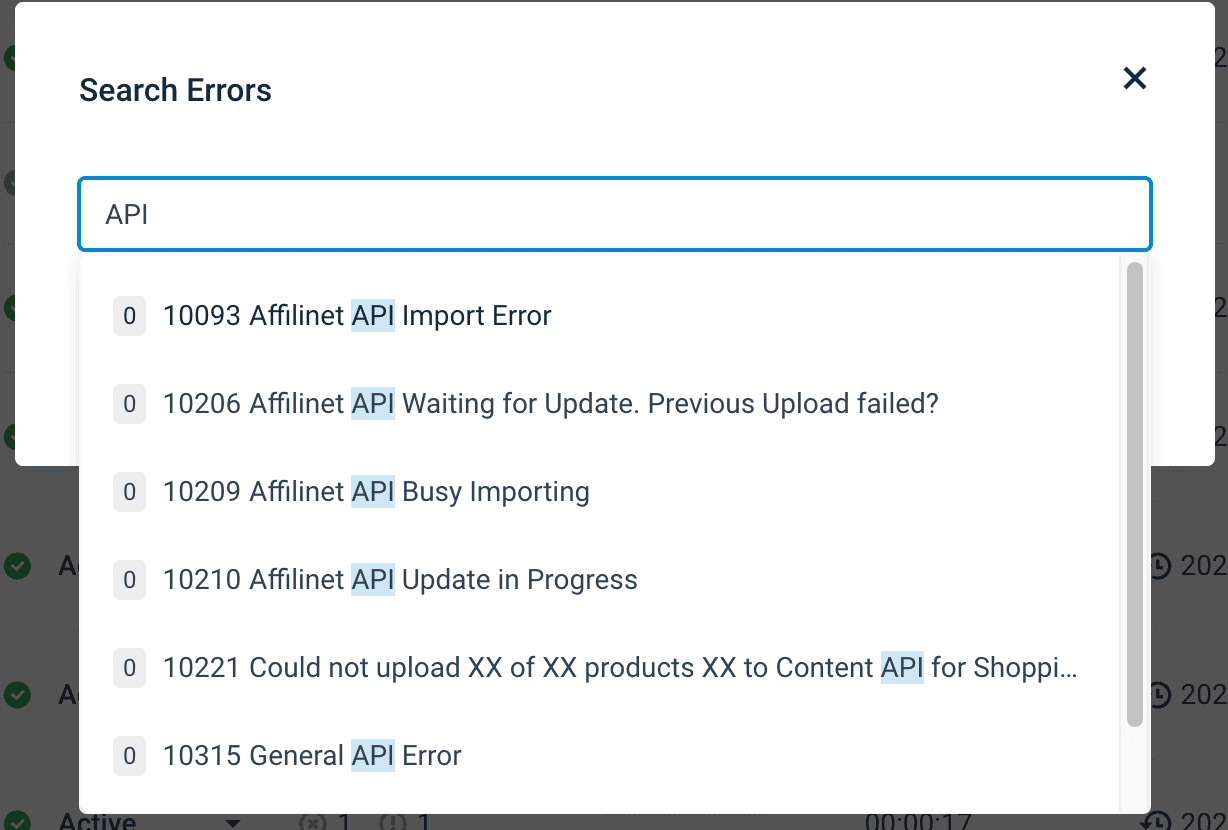Click count badge beside 10209 result
This screenshot has width=1228, height=830.
pos(129,492)
